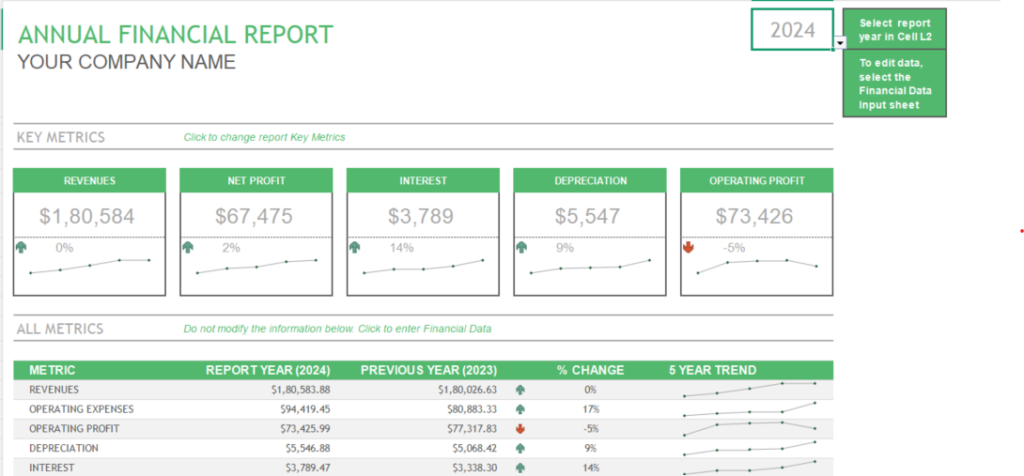Click the ALL METRICS section heading
1024x476 pixels.
coord(60,328)
